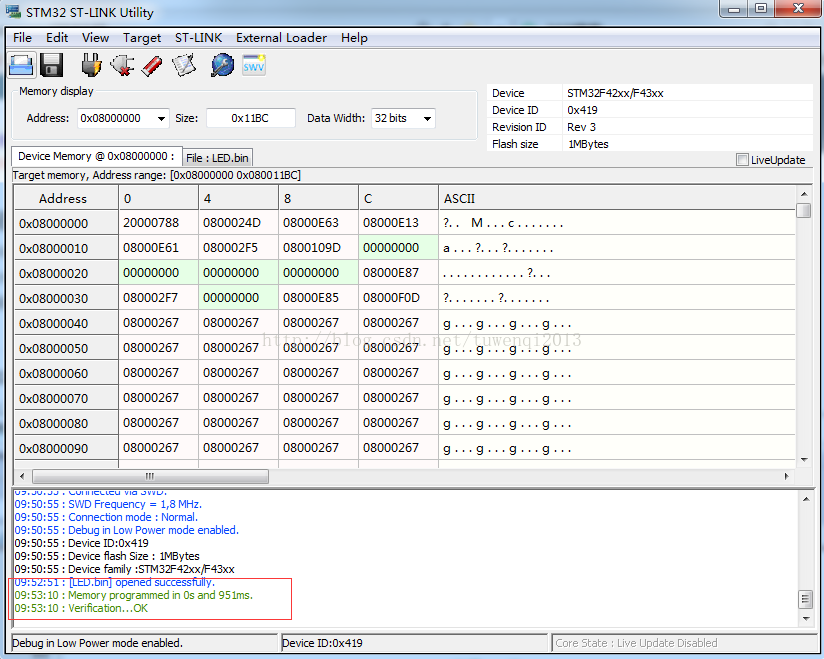This screenshot has height=659, width=824.
Task: Disconnect from target icon
Action: pyautogui.click(x=122, y=66)
